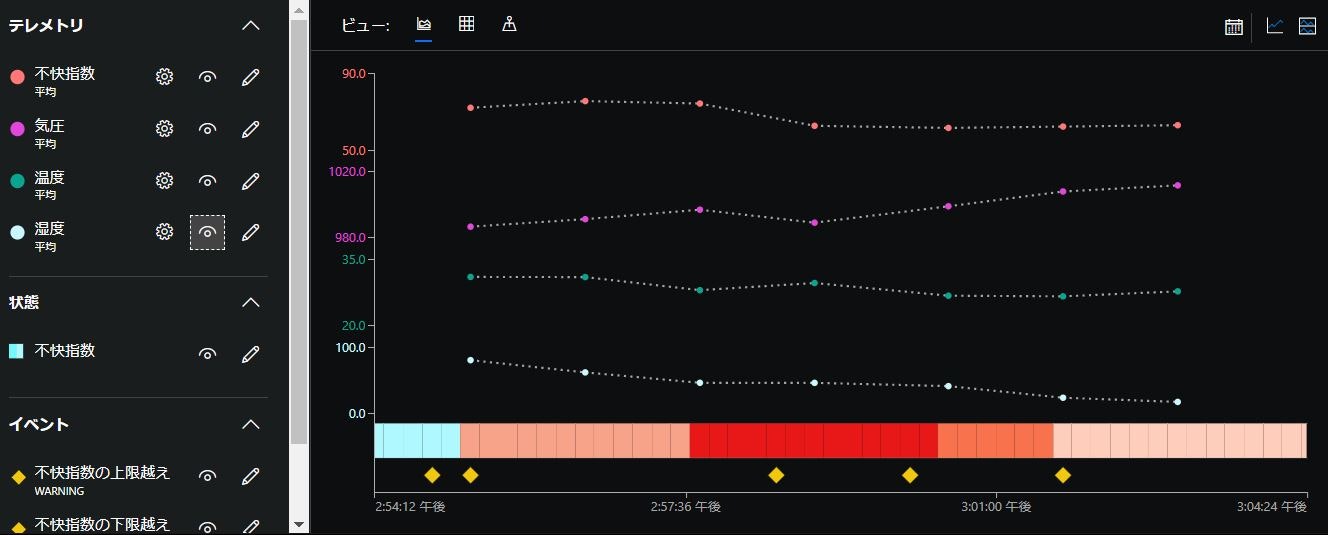Edit the 不快指数 state with pencil icon

251,354
